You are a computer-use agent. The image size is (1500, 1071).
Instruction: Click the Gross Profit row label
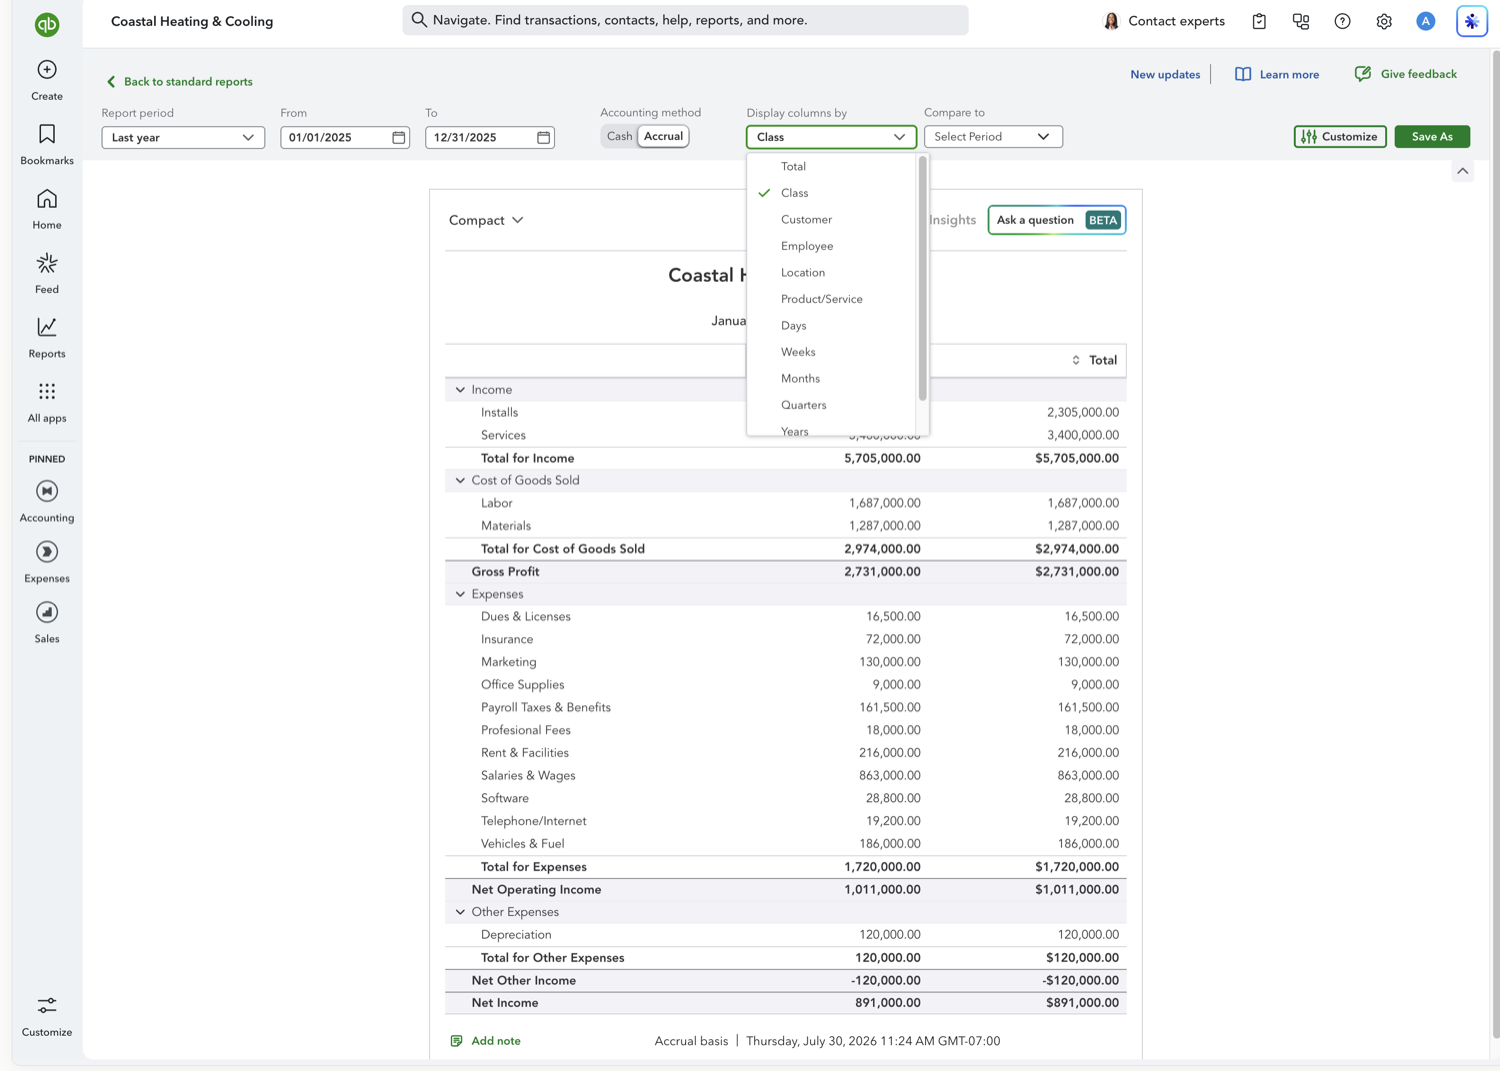[x=505, y=572]
